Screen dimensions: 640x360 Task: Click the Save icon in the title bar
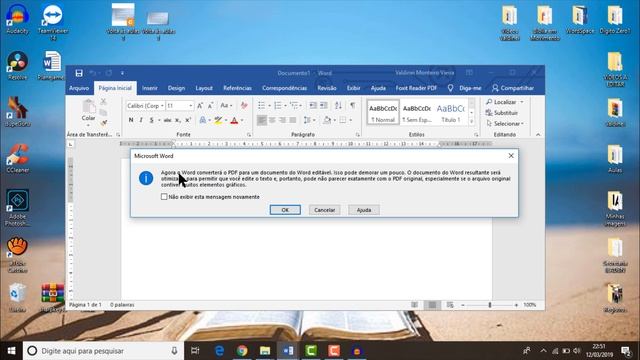(x=79, y=73)
